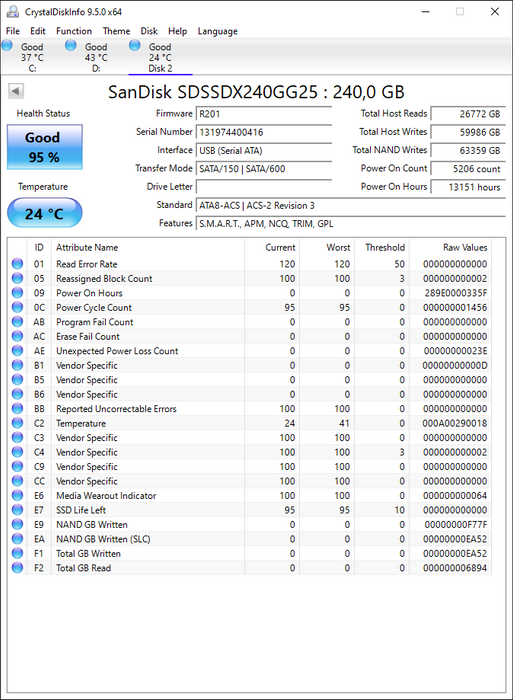
Task: Minimize the CrystalDiskInfo window
Action: (425, 12)
